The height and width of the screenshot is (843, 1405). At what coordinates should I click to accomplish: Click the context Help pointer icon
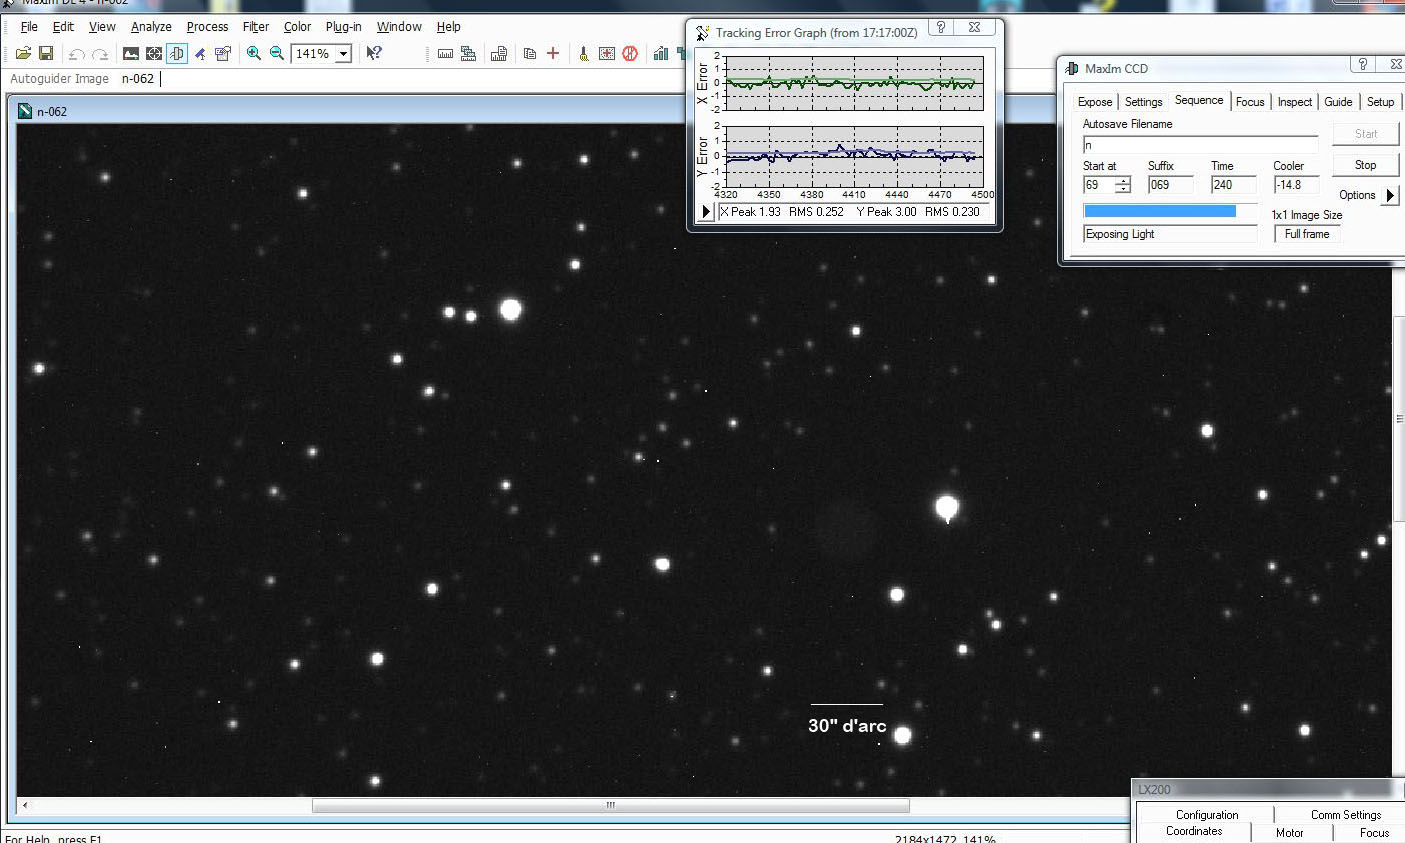coord(374,54)
